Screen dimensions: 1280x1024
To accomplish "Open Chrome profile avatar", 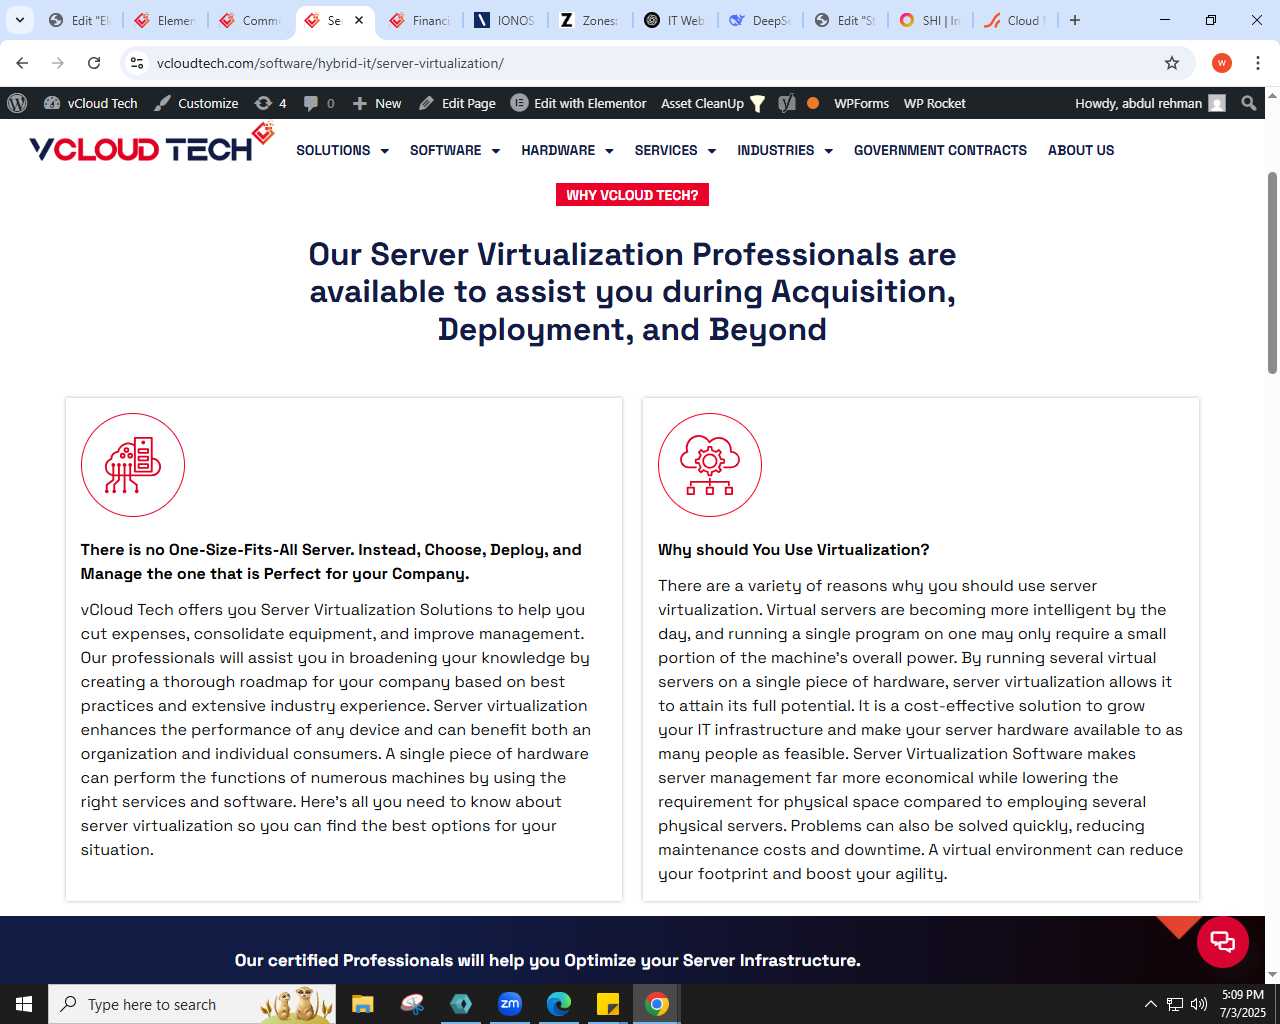I will pyautogui.click(x=1222, y=63).
